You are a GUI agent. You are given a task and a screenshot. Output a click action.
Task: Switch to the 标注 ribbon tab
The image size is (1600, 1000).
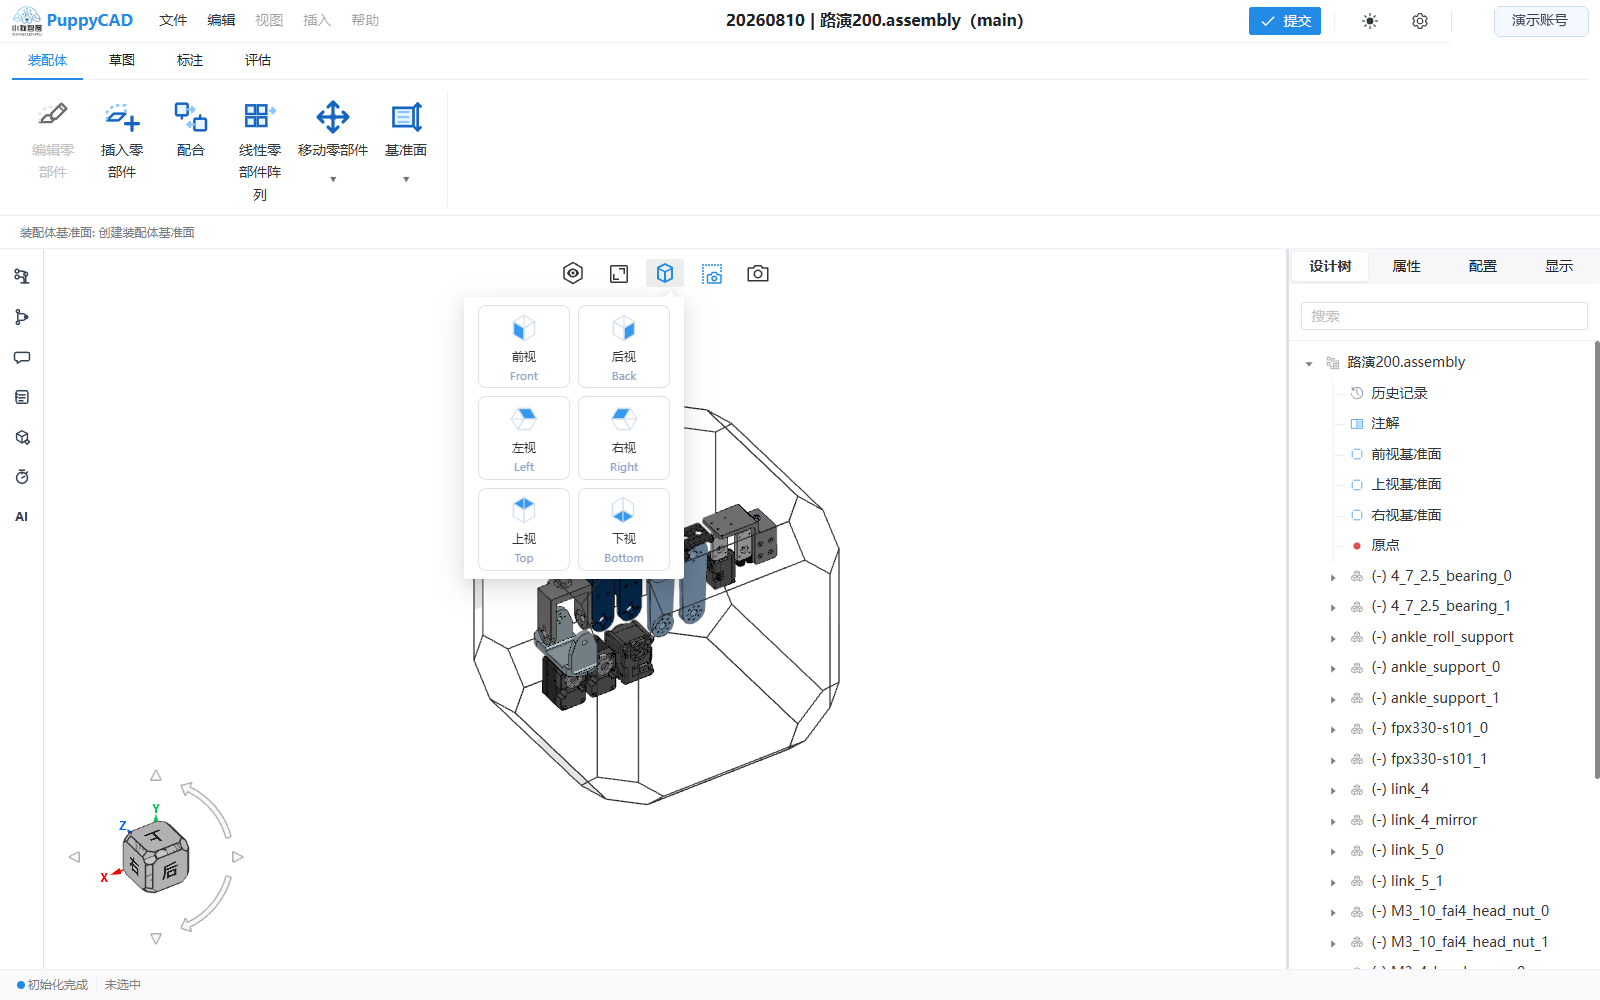(190, 60)
